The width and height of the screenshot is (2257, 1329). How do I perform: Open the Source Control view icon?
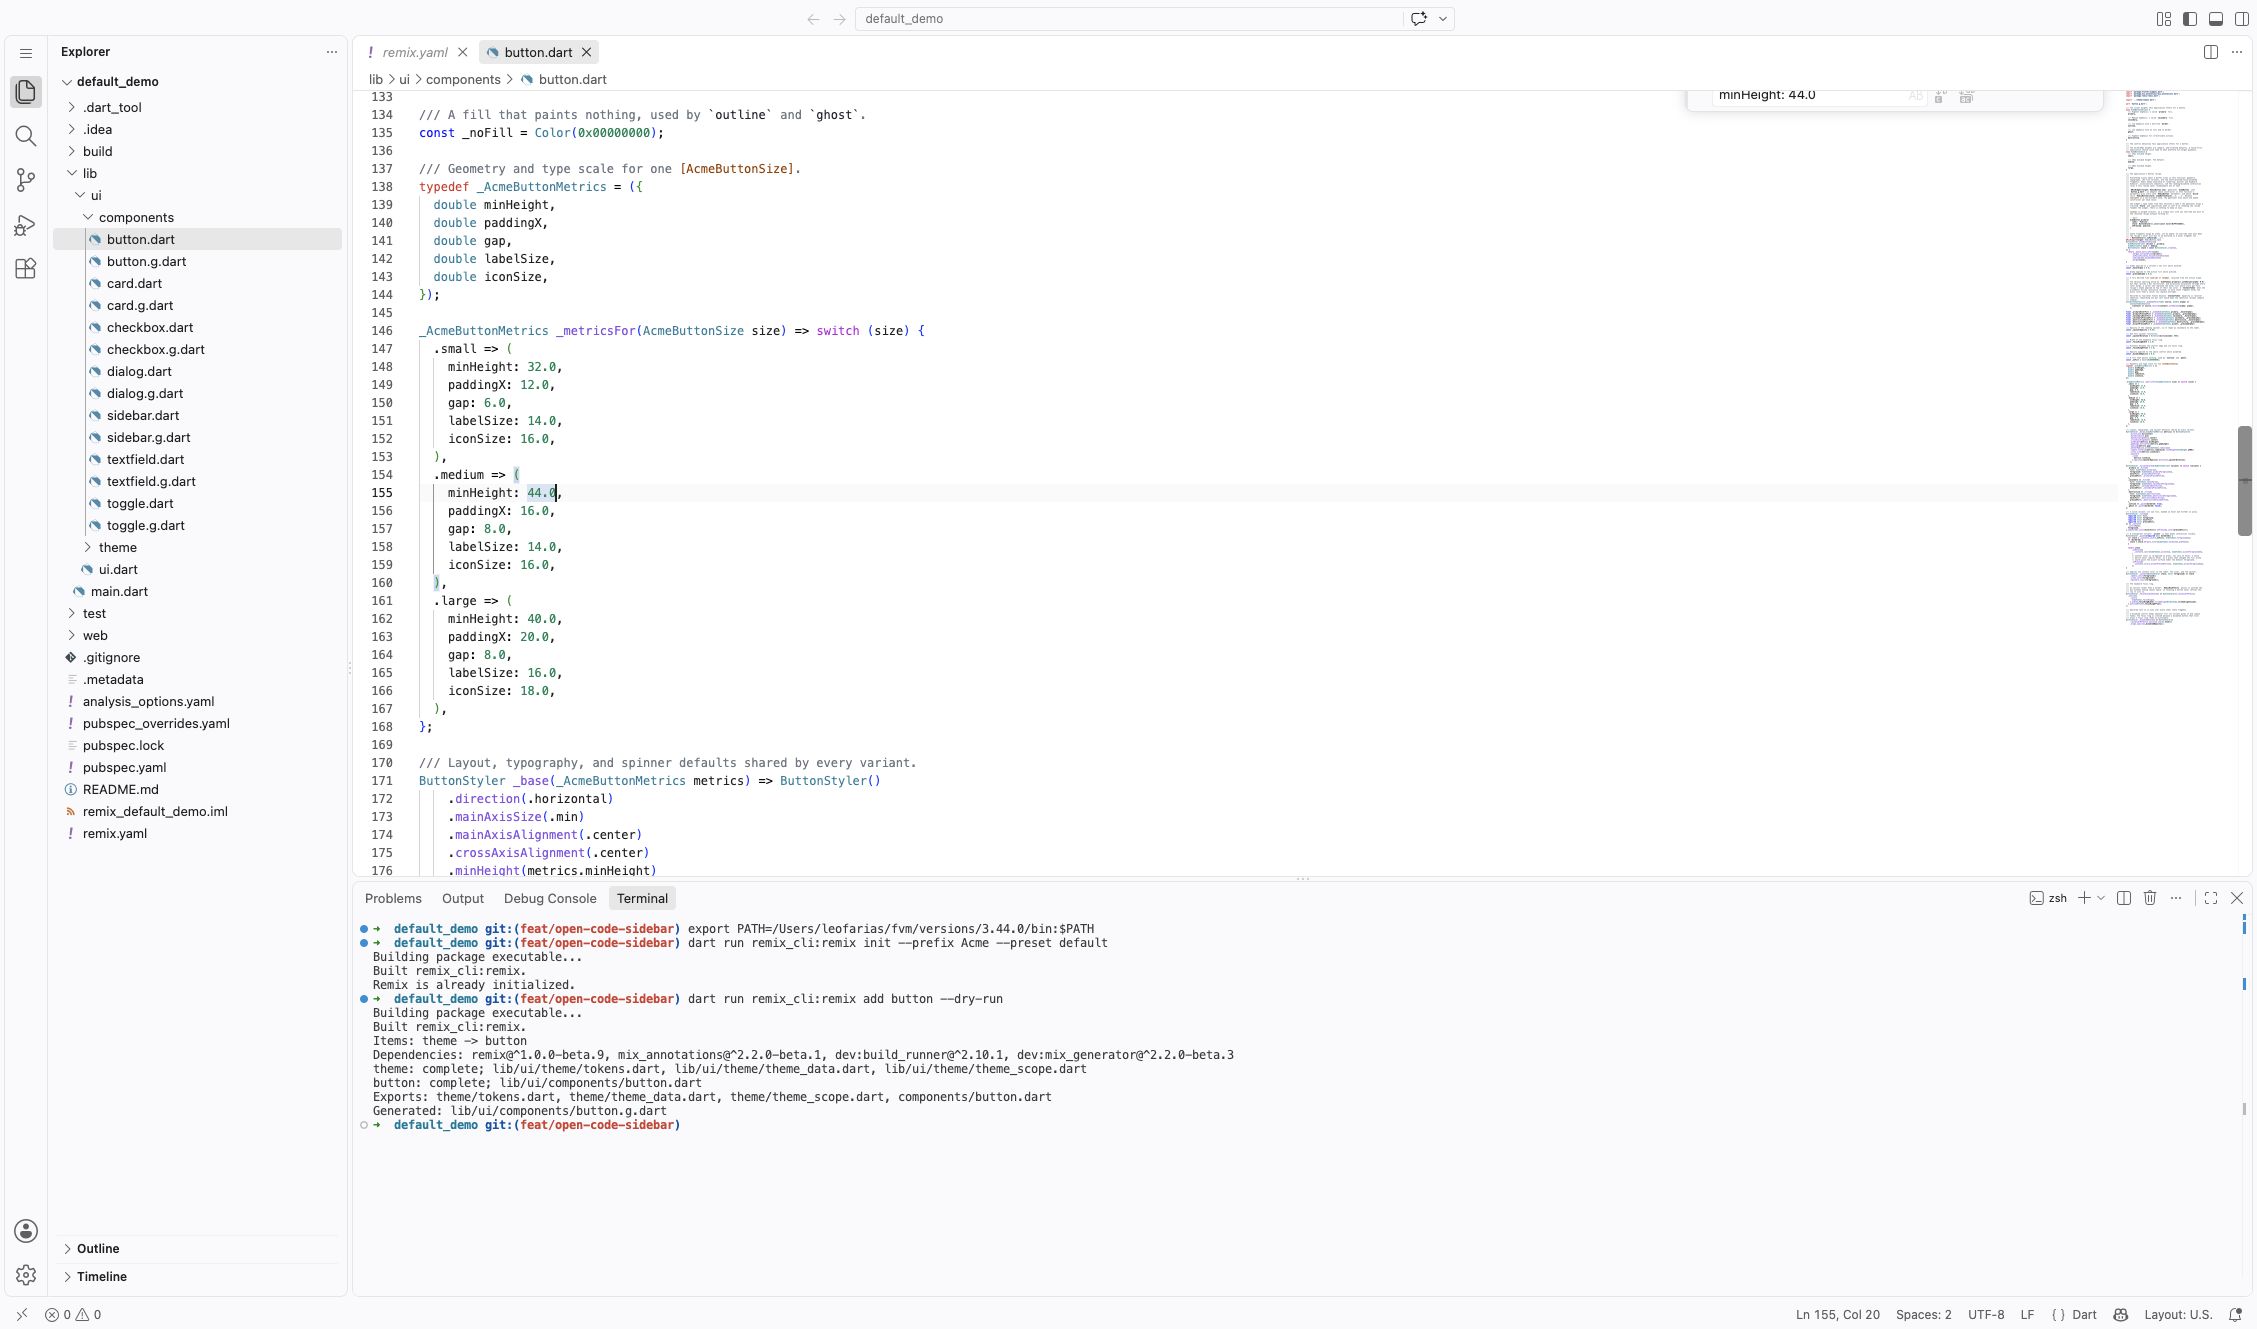tap(26, 180)
